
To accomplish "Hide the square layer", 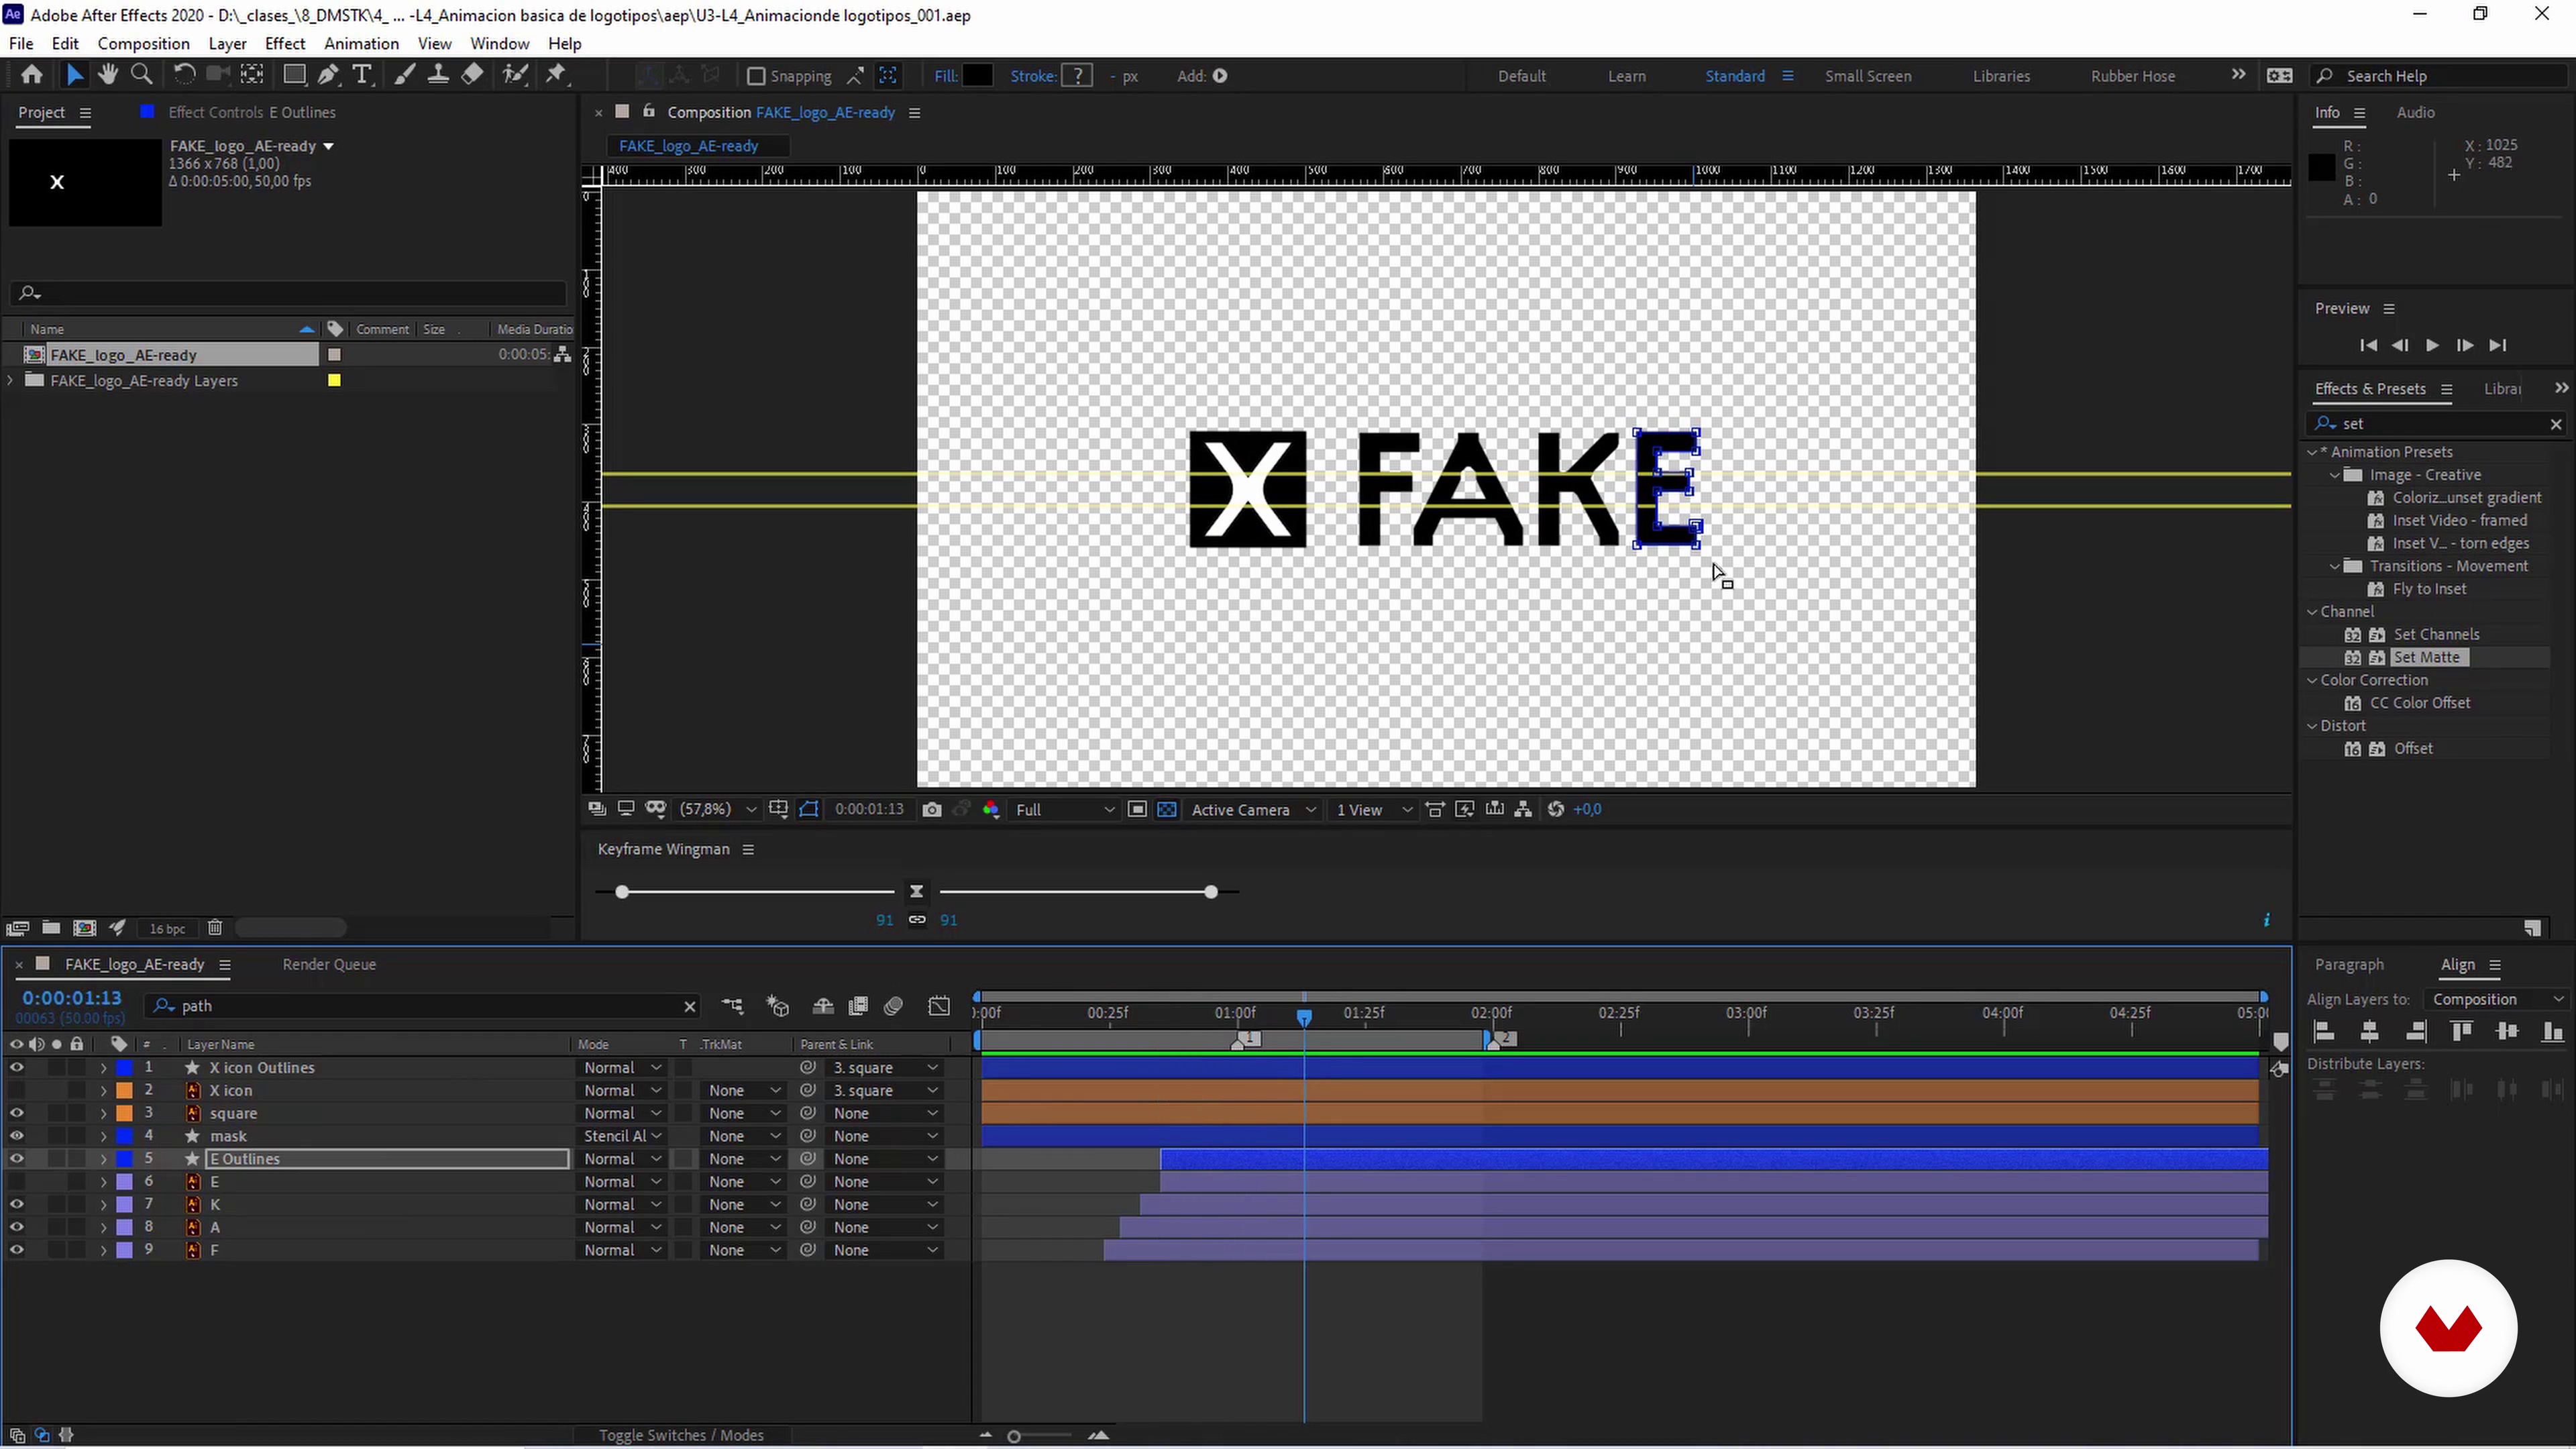I will (x=16, y=1113).
